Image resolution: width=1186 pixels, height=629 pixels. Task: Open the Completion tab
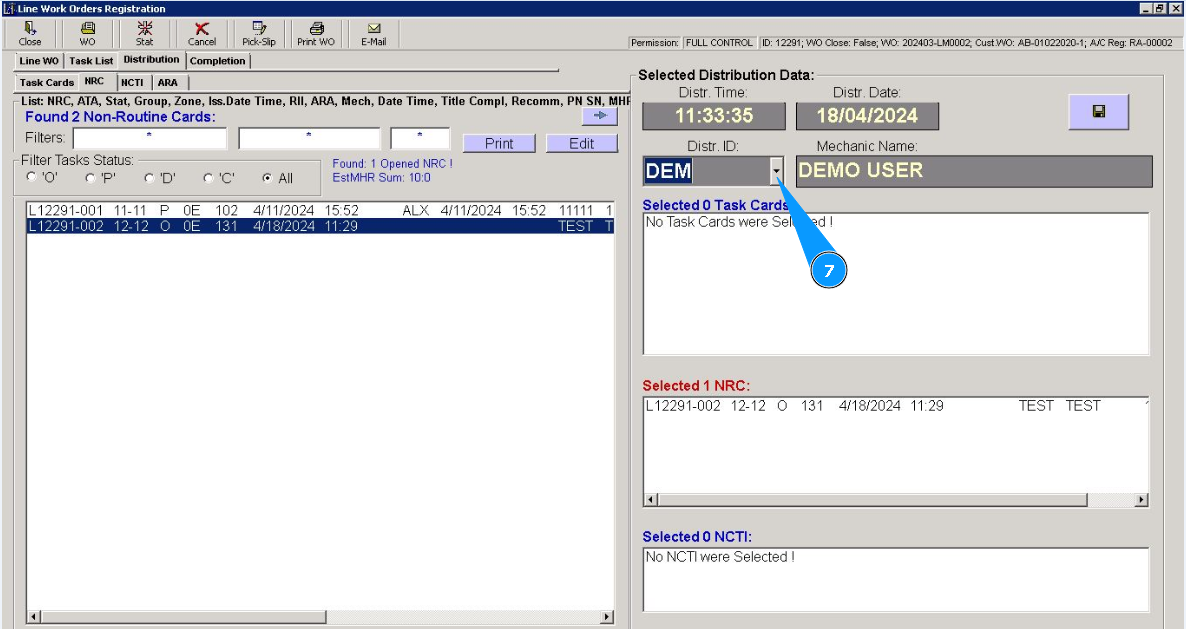pos(218,61)
